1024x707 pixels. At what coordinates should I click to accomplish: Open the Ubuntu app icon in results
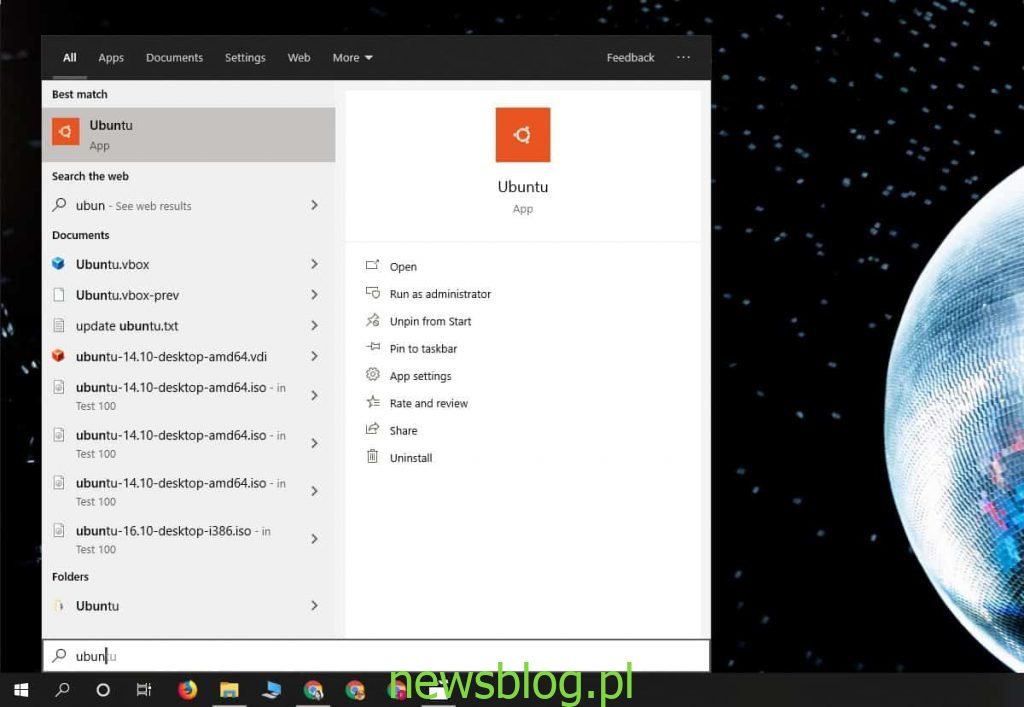click(65, 133)
